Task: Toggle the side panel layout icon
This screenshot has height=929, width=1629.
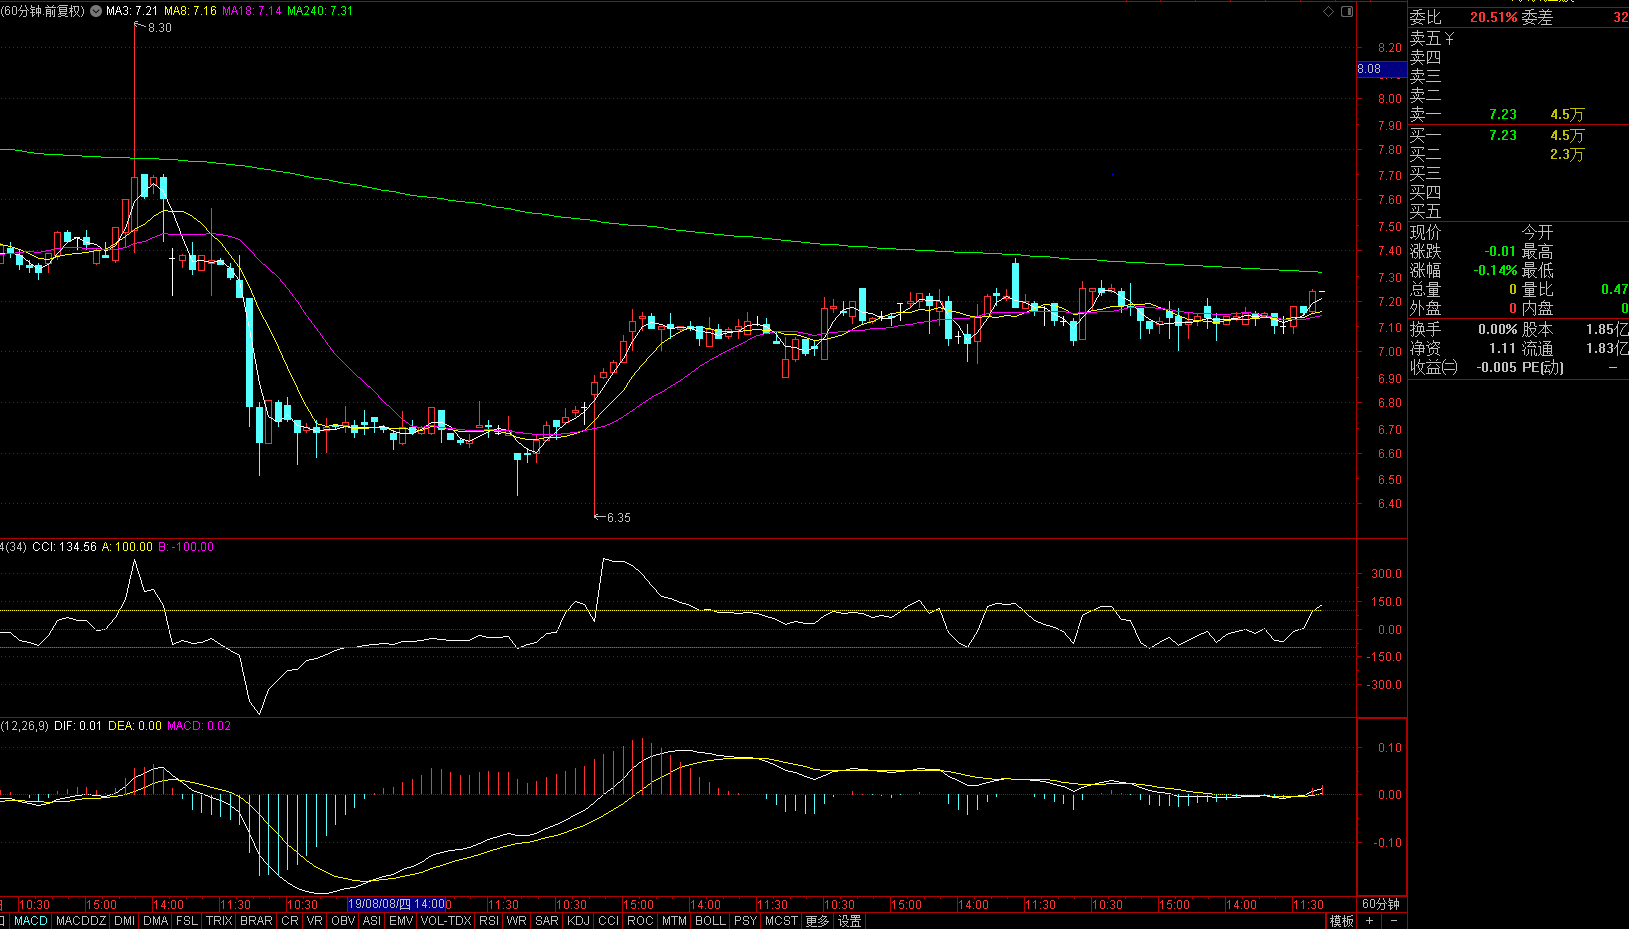Action: [x=1346, y=11]
